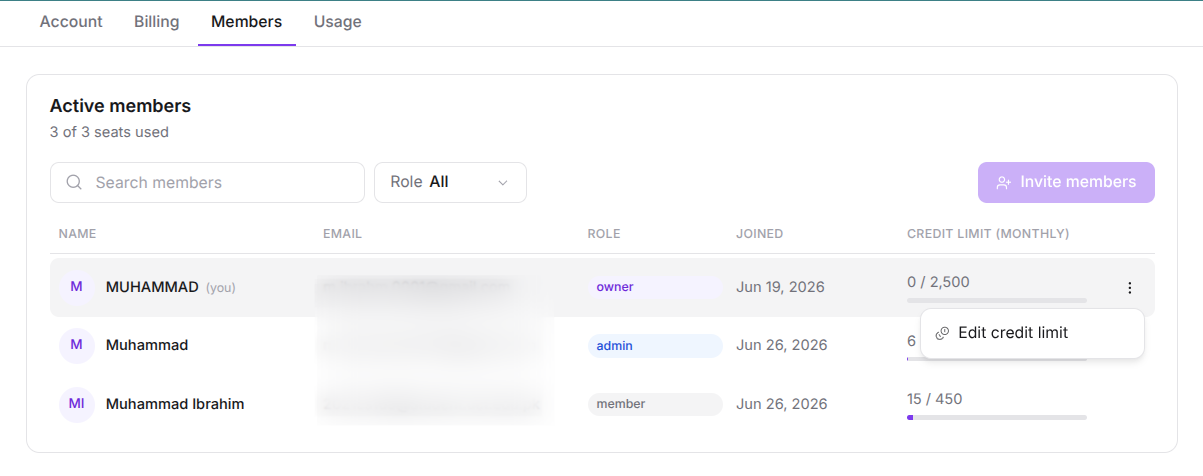Image resolution: width=1203 pixels, height=476 pixels.
Task: Click the link icon beside Edit credit limit
Action: [942, 333]
